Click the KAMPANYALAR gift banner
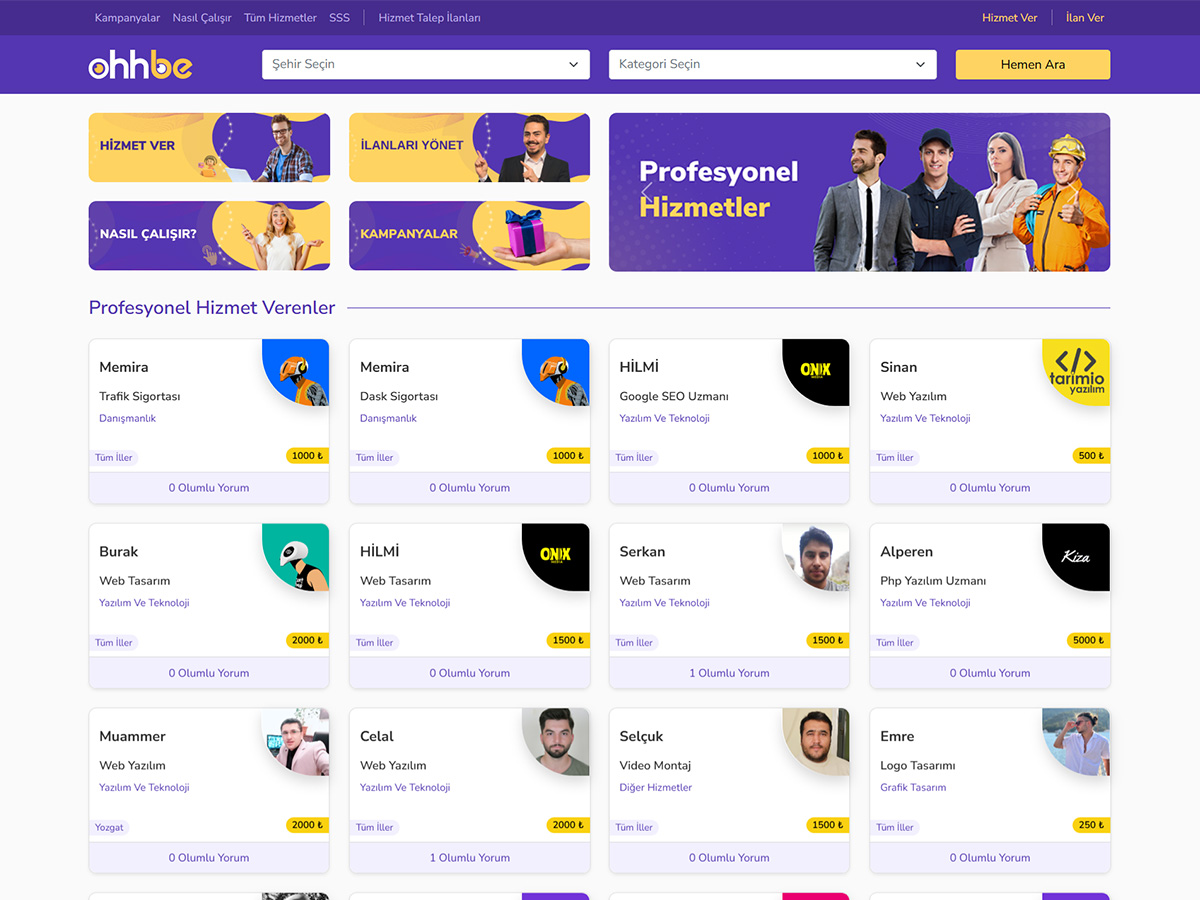 pos(469,236)
